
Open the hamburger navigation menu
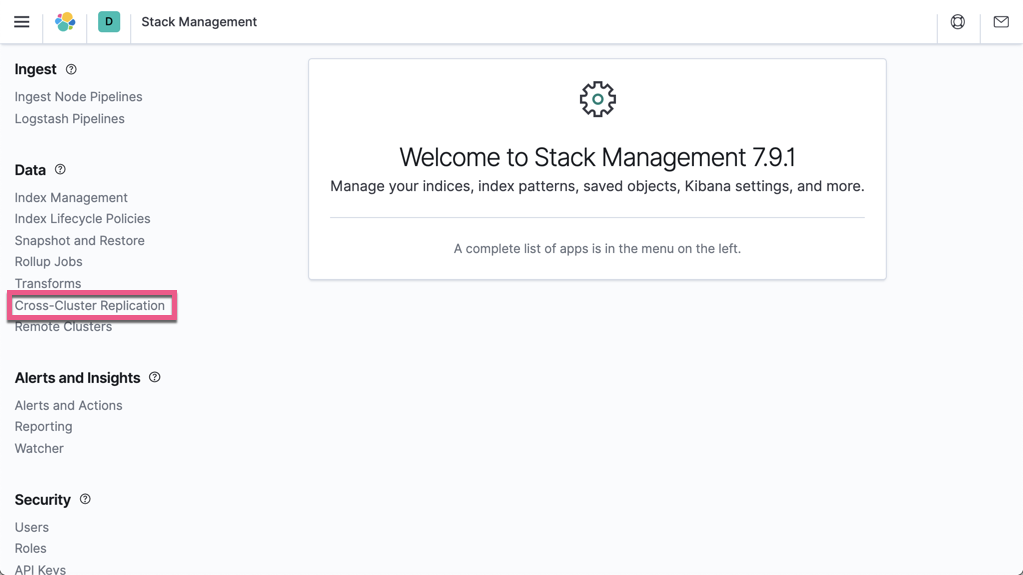click(x=22, y=22)
